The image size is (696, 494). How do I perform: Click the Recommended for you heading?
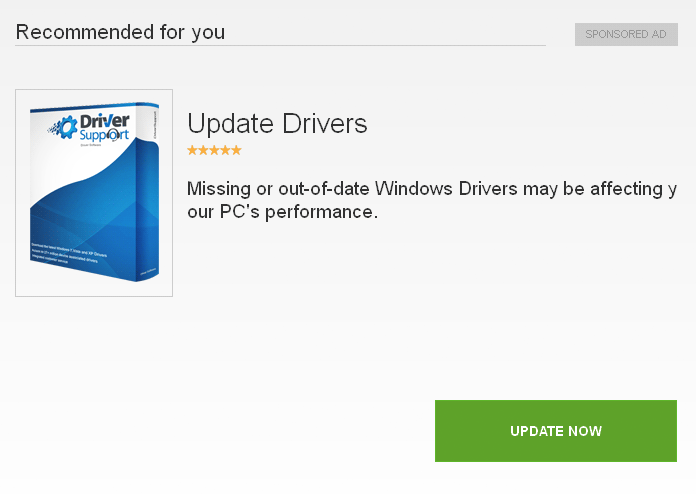click(x=120, y=32)
